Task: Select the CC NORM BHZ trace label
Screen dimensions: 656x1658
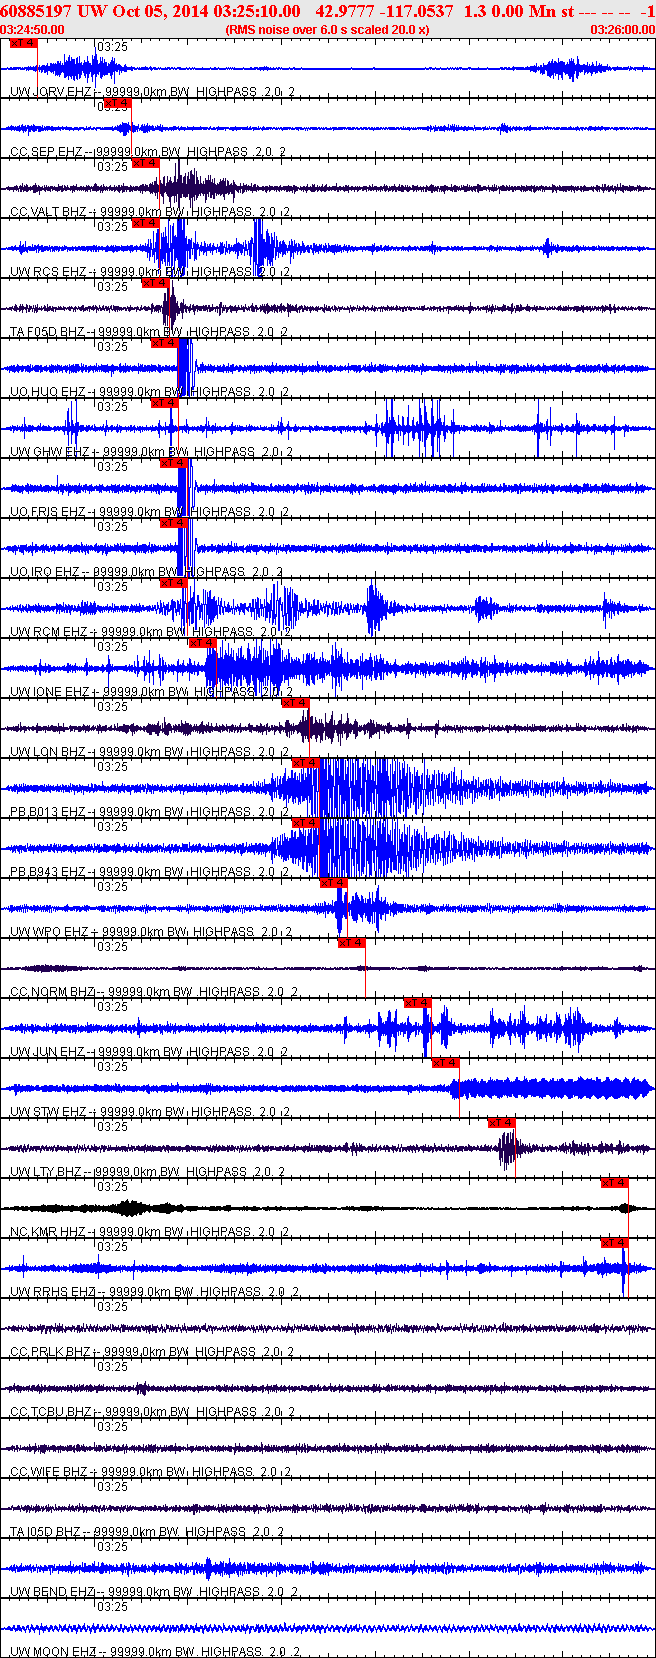Action: click(153, 992)
